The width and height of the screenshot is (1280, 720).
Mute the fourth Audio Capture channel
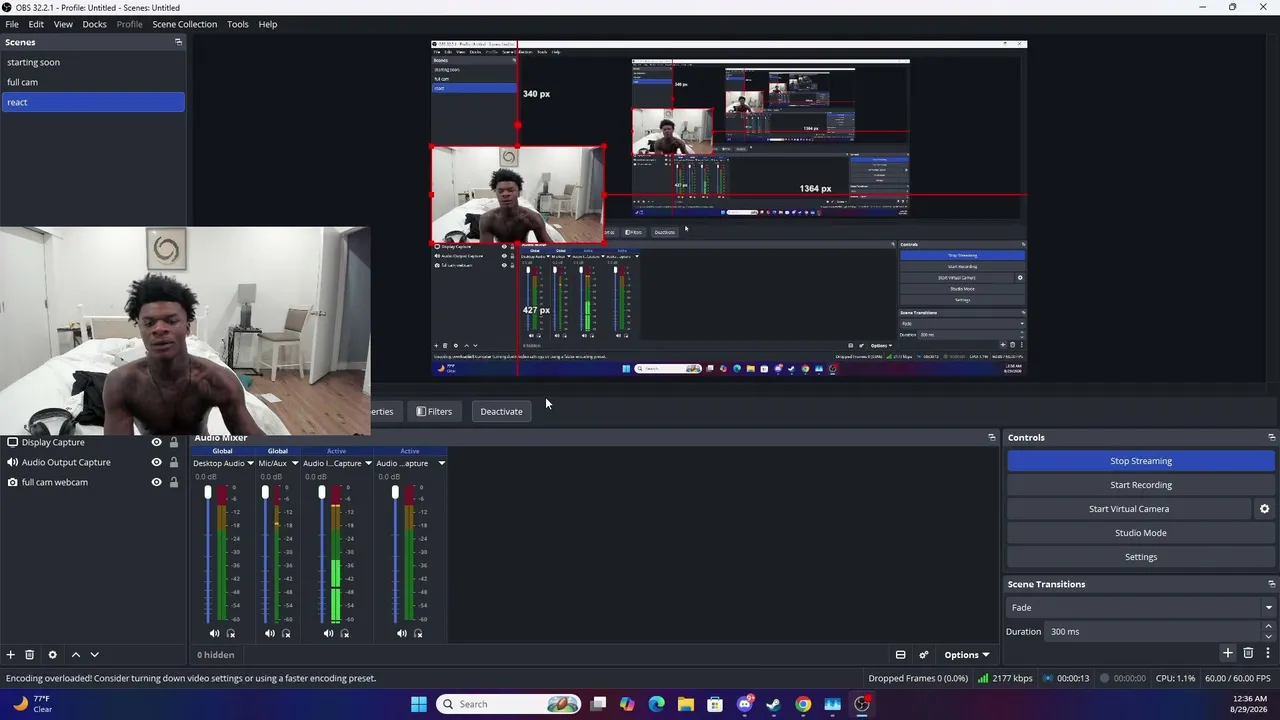pos(401,633)
